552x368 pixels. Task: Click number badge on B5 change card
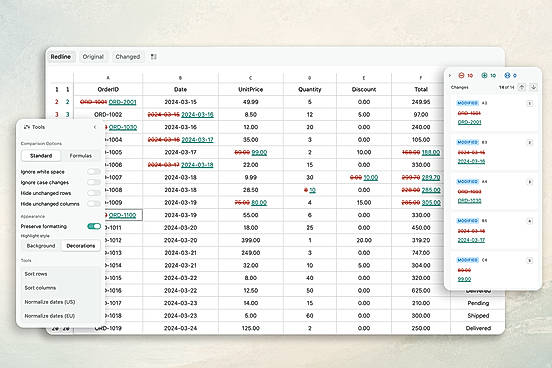pos(529,221)
